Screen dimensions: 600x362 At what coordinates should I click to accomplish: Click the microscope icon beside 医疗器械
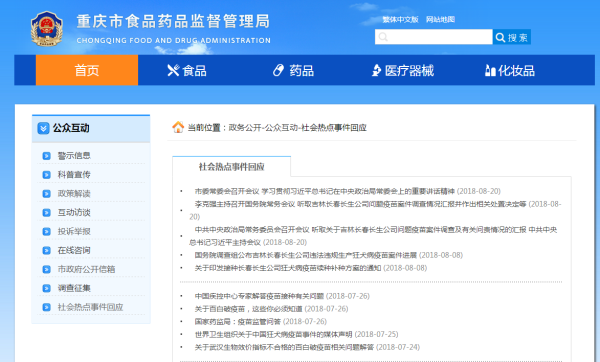click(377, 70)
